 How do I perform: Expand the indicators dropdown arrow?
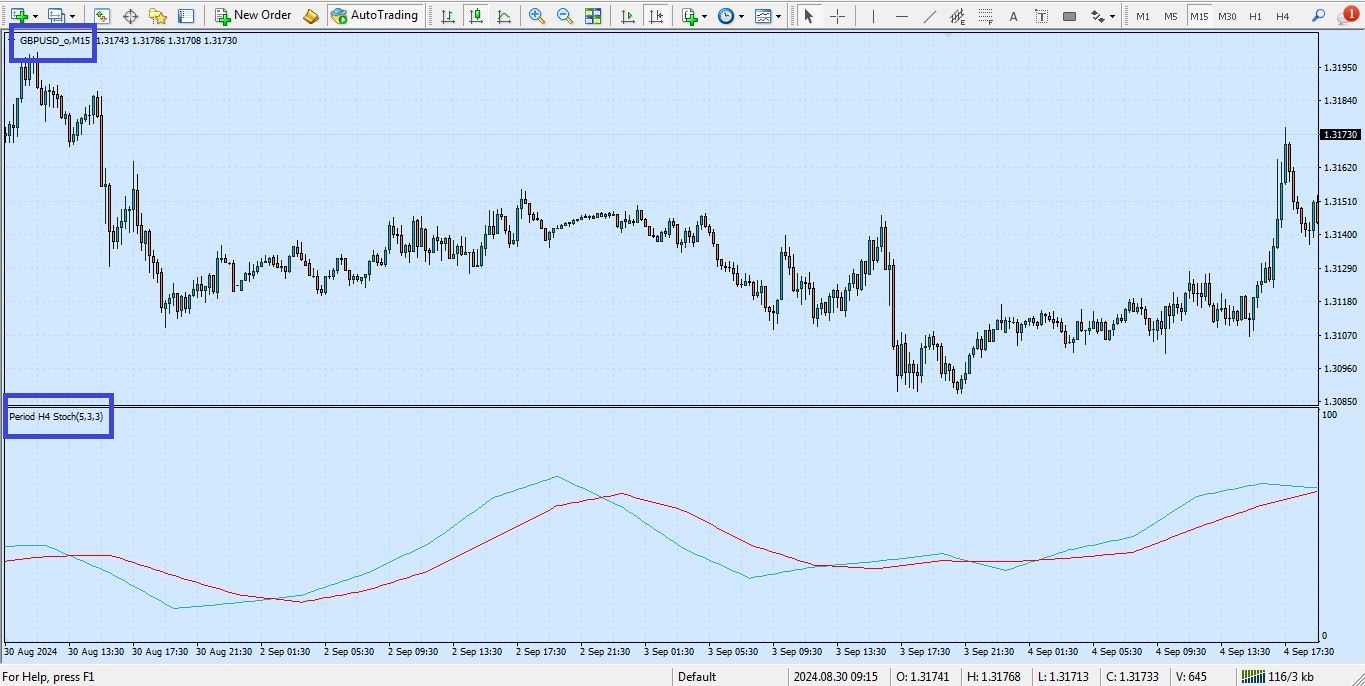point(705,17)
